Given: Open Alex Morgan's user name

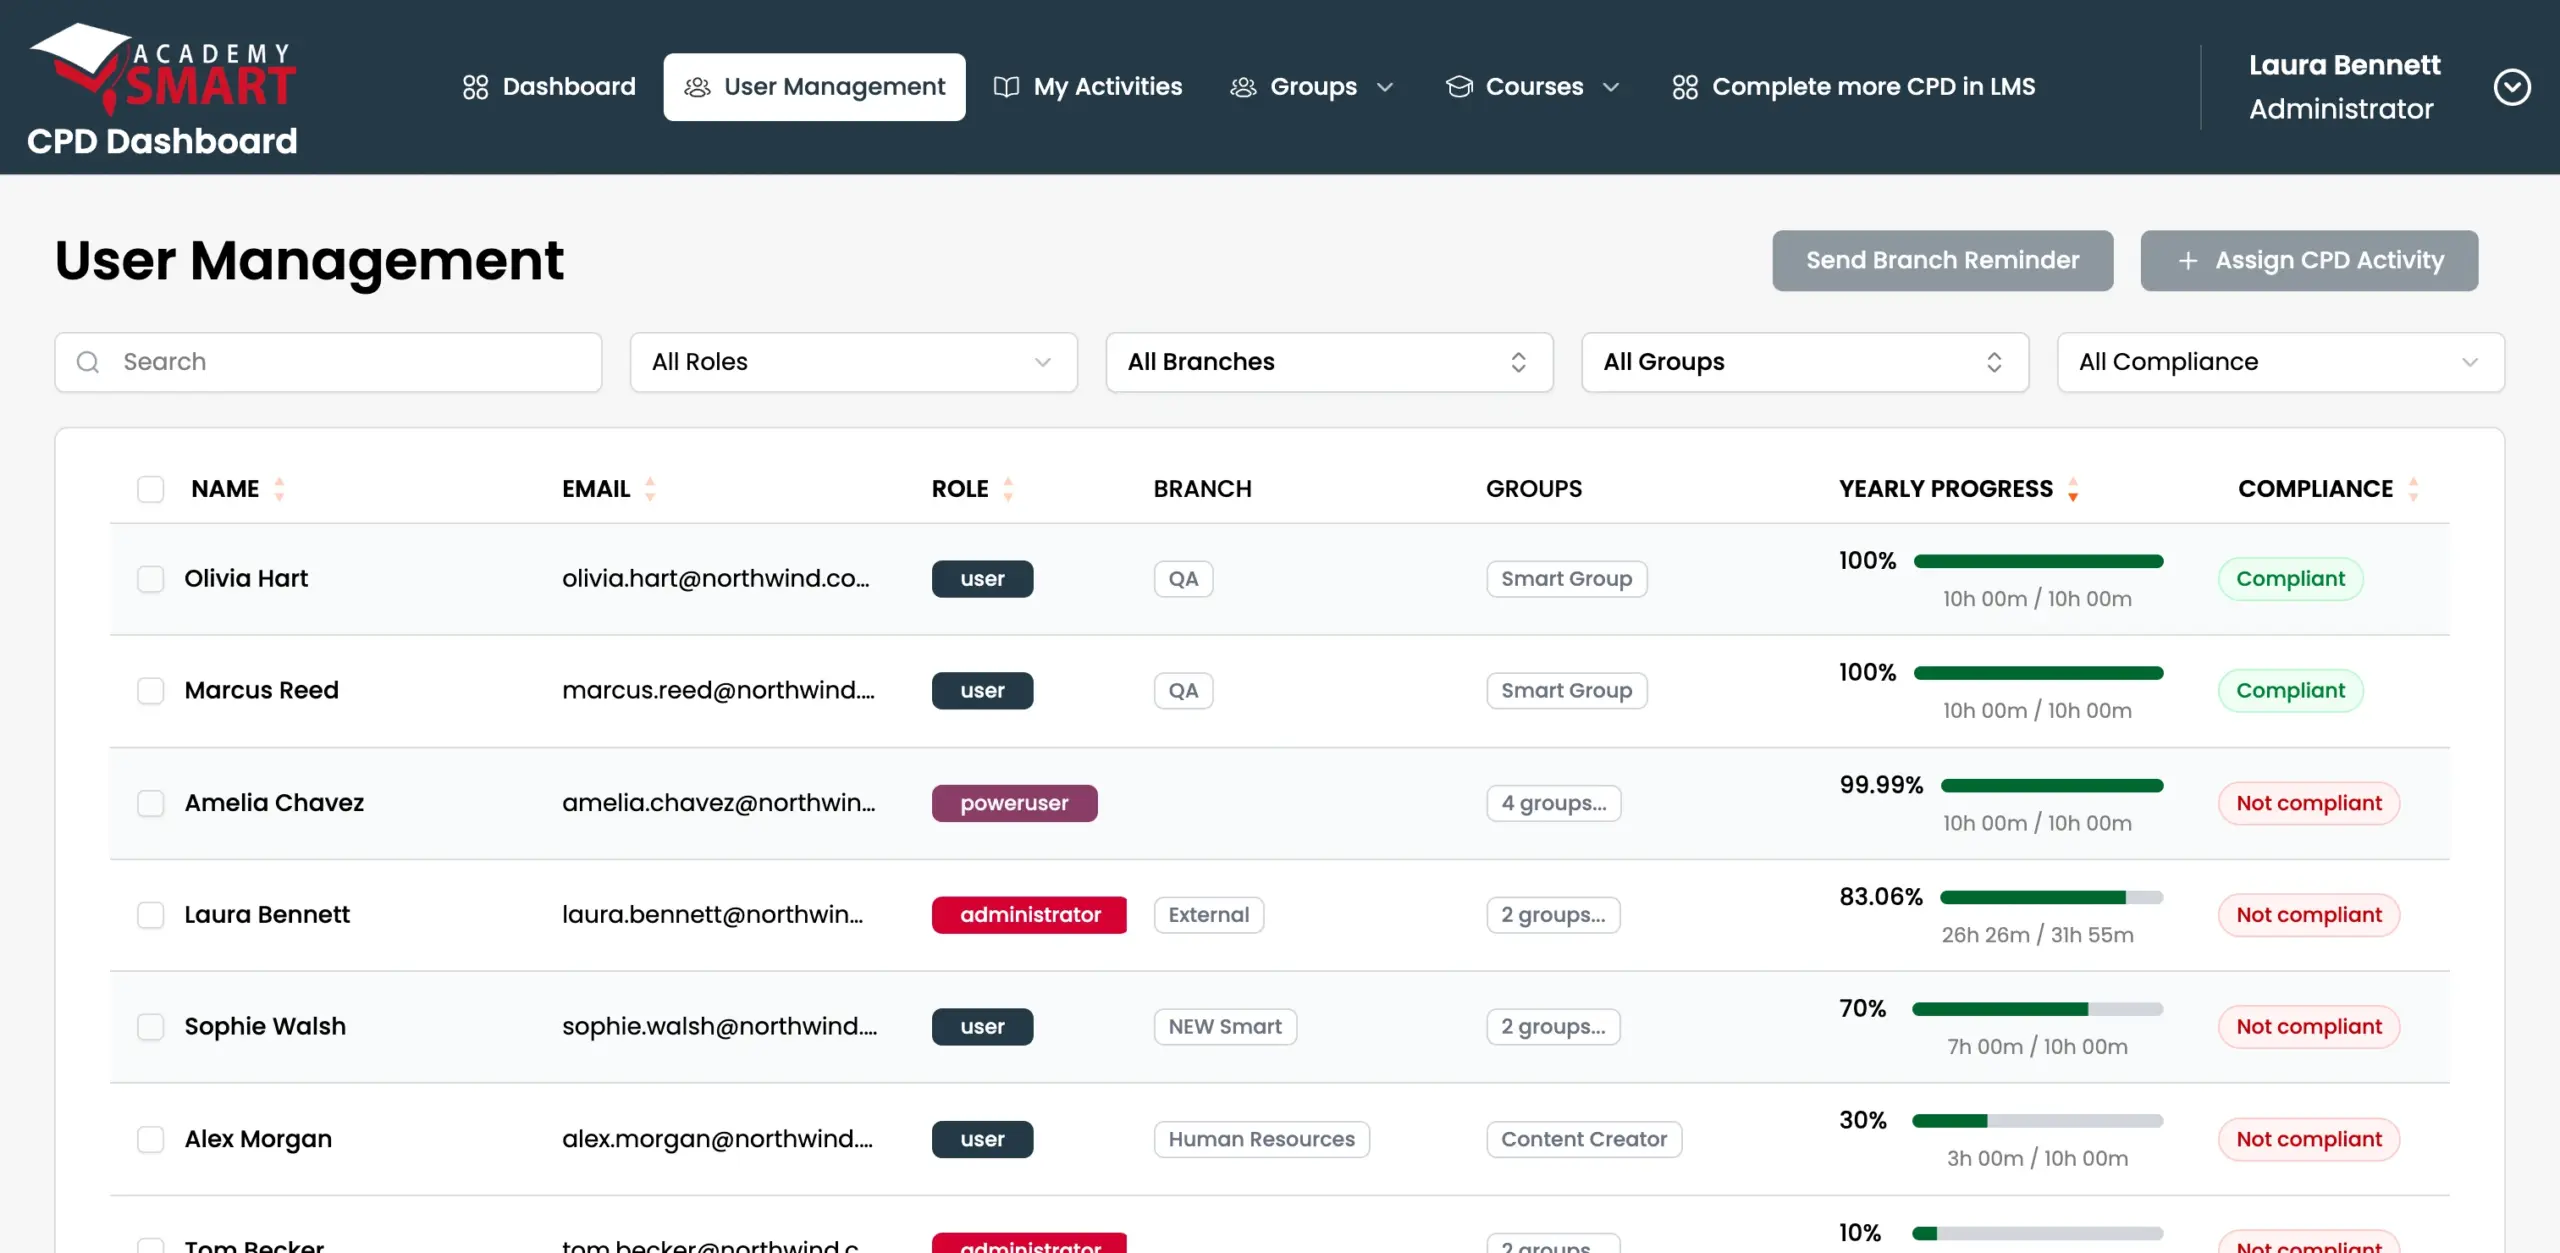Looking at the screenshot, I should 258,1139.
